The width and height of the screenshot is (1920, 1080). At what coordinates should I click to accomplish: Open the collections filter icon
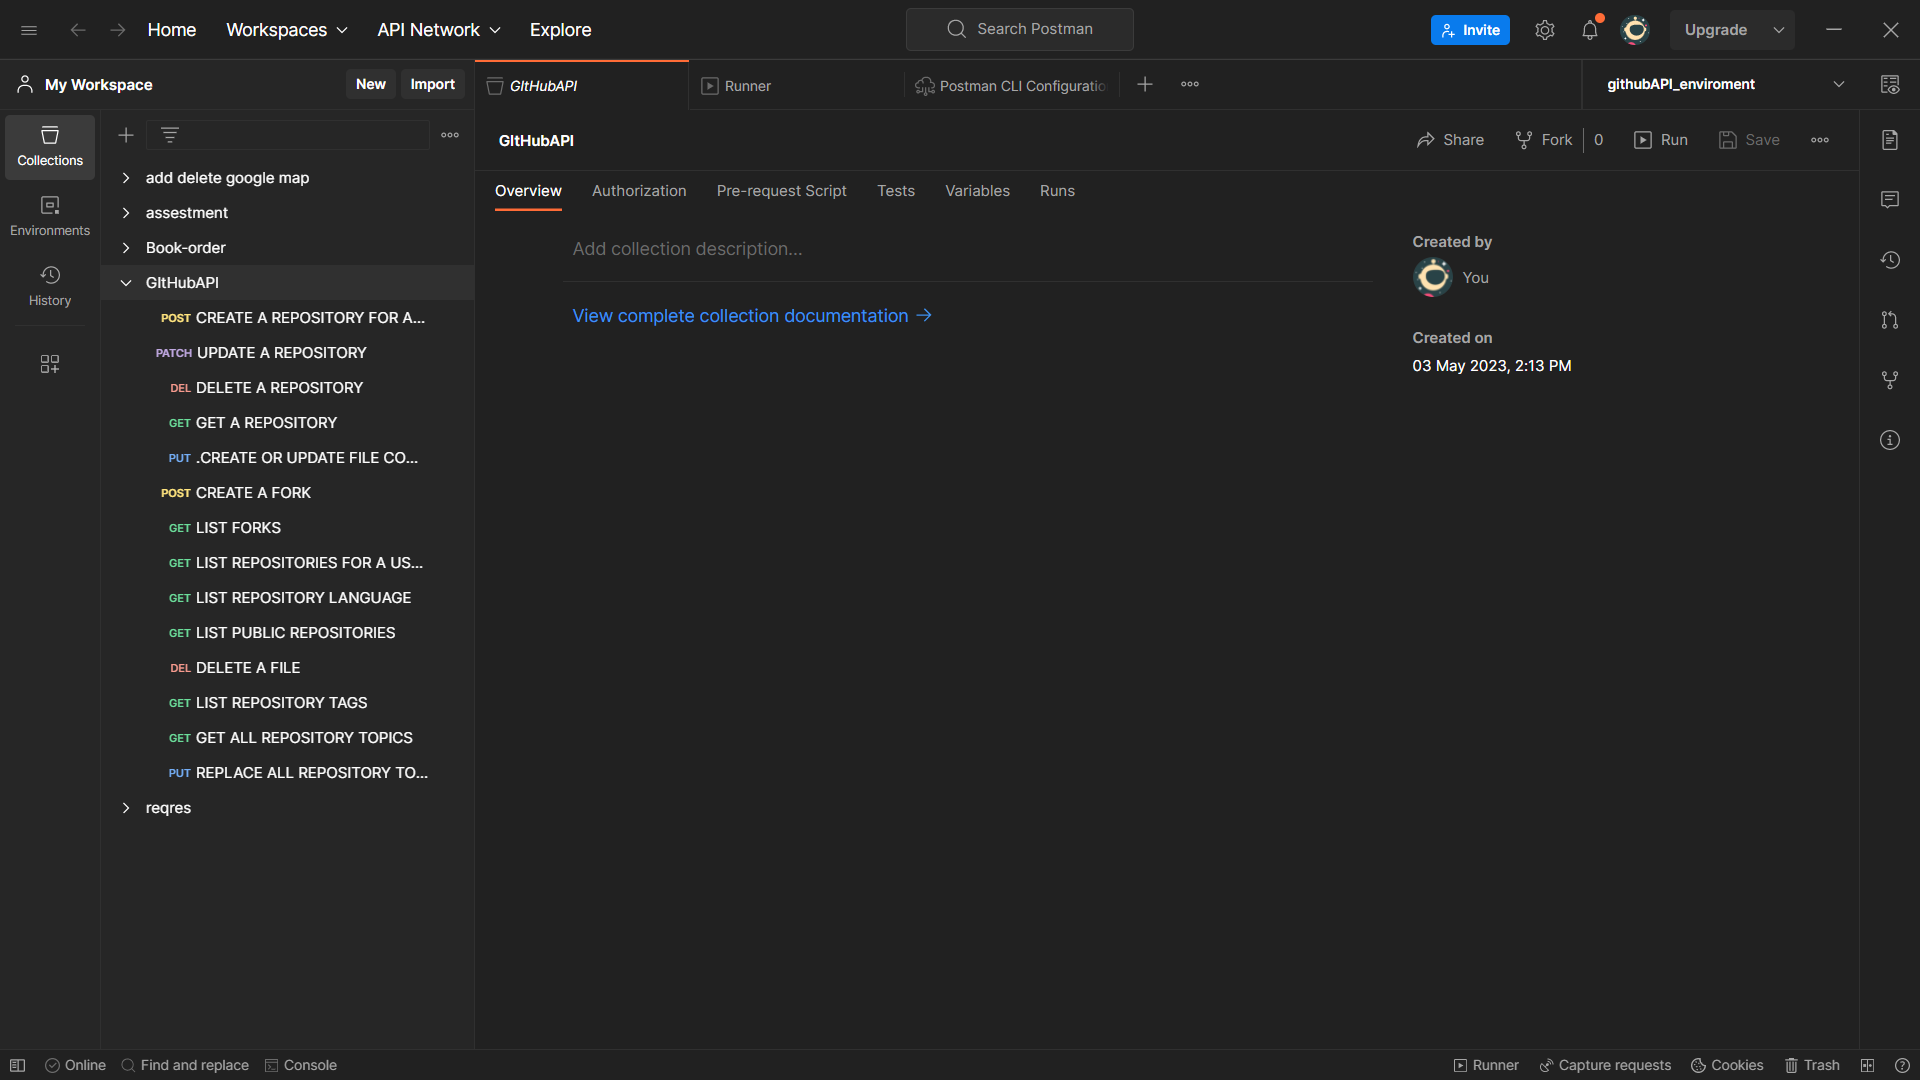pos(170,135)
